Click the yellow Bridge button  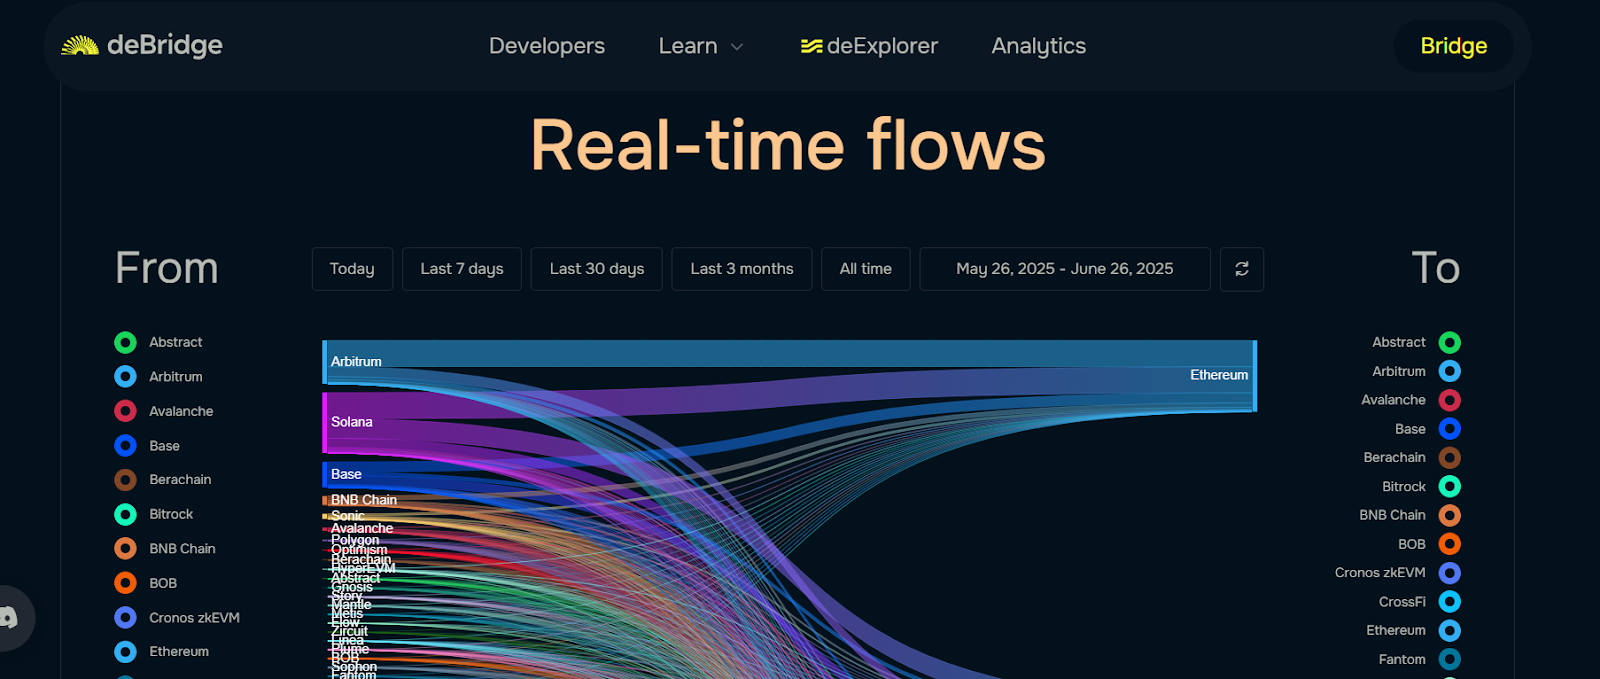click(1453, 46)
